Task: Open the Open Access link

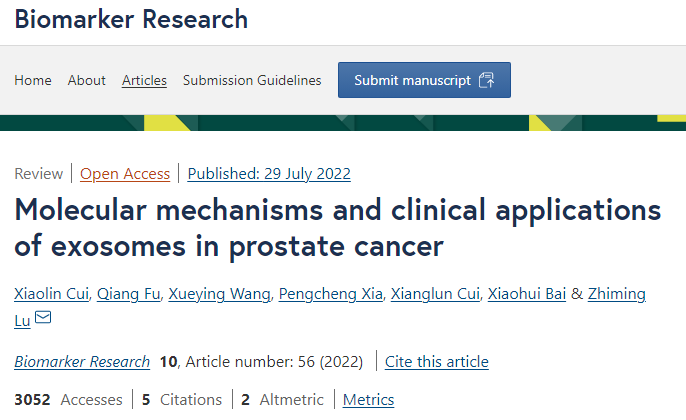Action: 125,174
